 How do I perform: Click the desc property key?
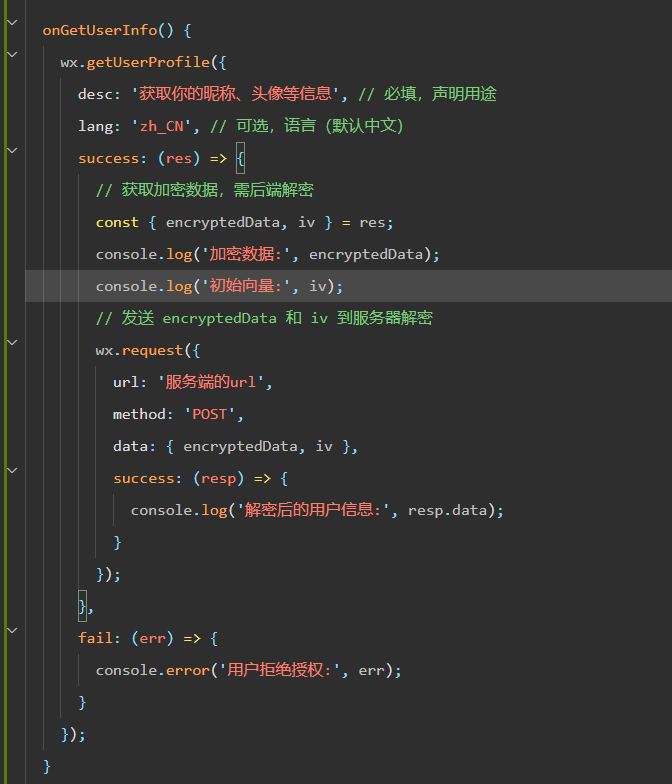pyautogui.click(x=96, y=94)
